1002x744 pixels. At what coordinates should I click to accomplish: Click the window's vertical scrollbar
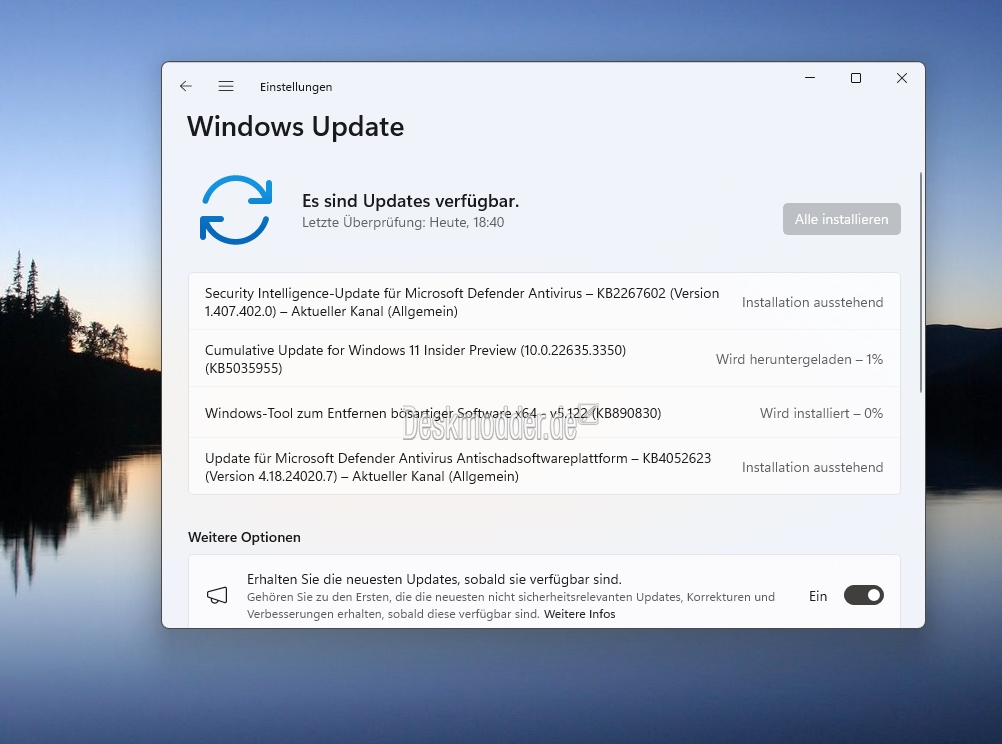coord(921,282)
